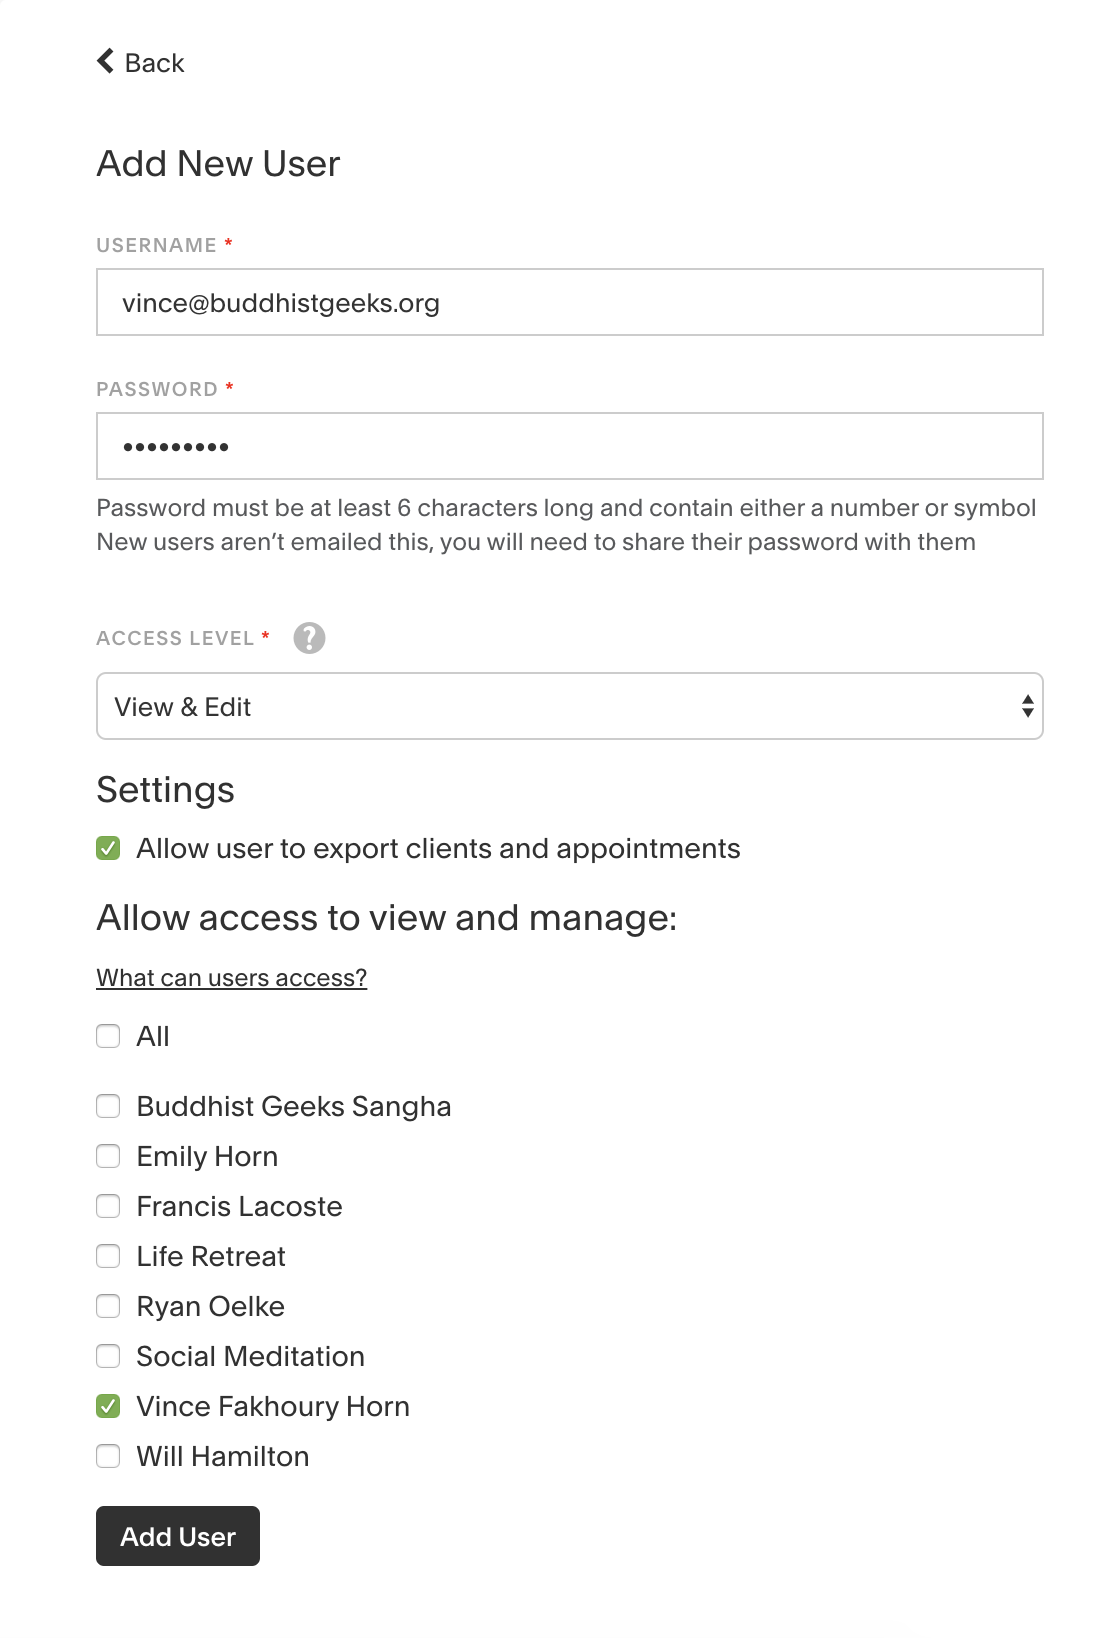Open the View & Edit access dropdown
The width and height of the screenshot is (1104, 1638).
coord(570,706)
